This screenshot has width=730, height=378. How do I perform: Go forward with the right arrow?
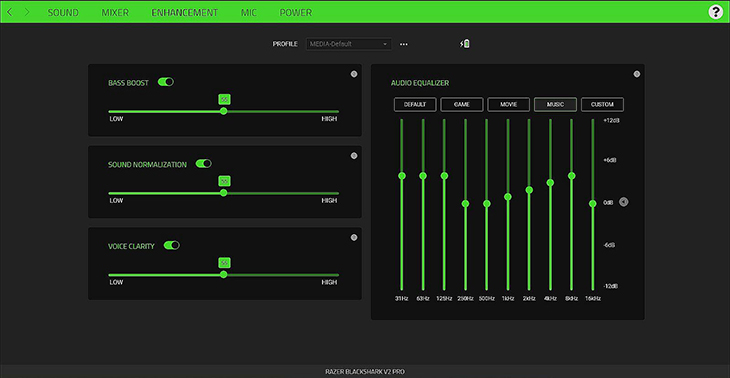(27, 12)
